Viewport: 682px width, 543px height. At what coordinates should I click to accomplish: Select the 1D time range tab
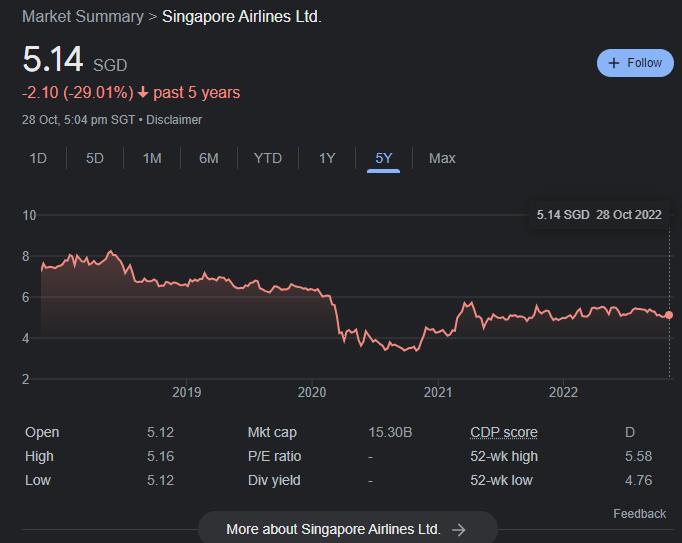[x=38, y=158]
